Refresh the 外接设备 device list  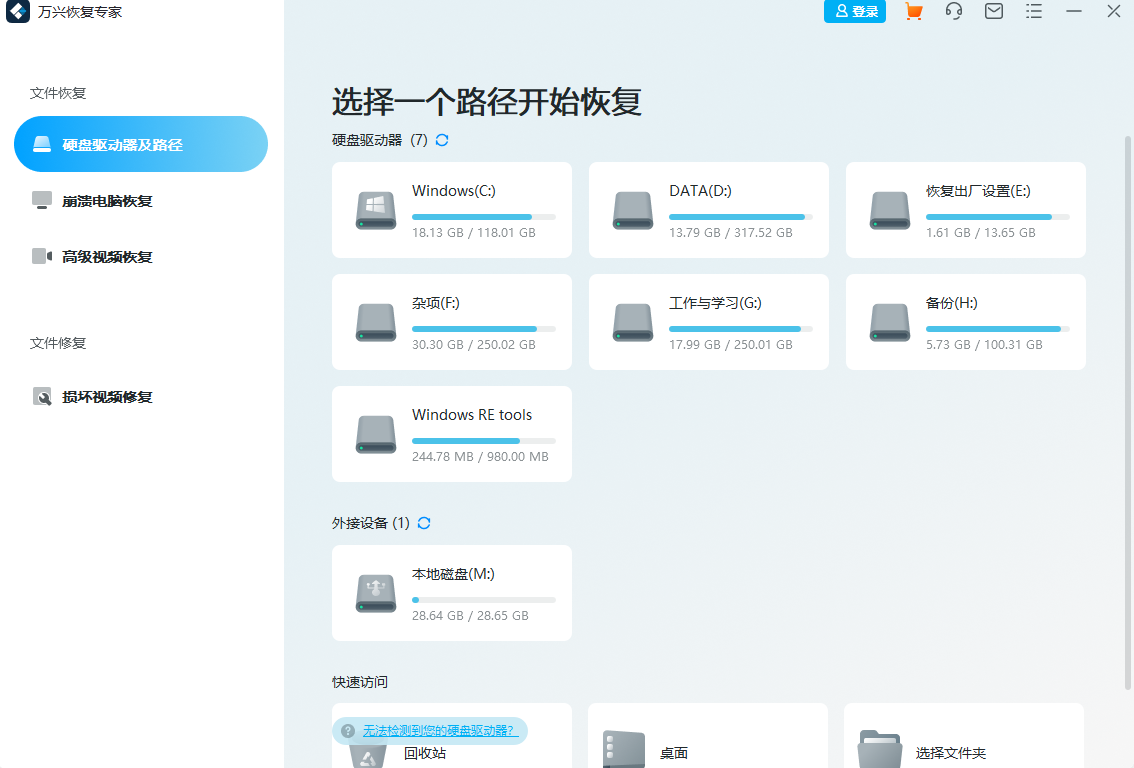click(423, 523)
